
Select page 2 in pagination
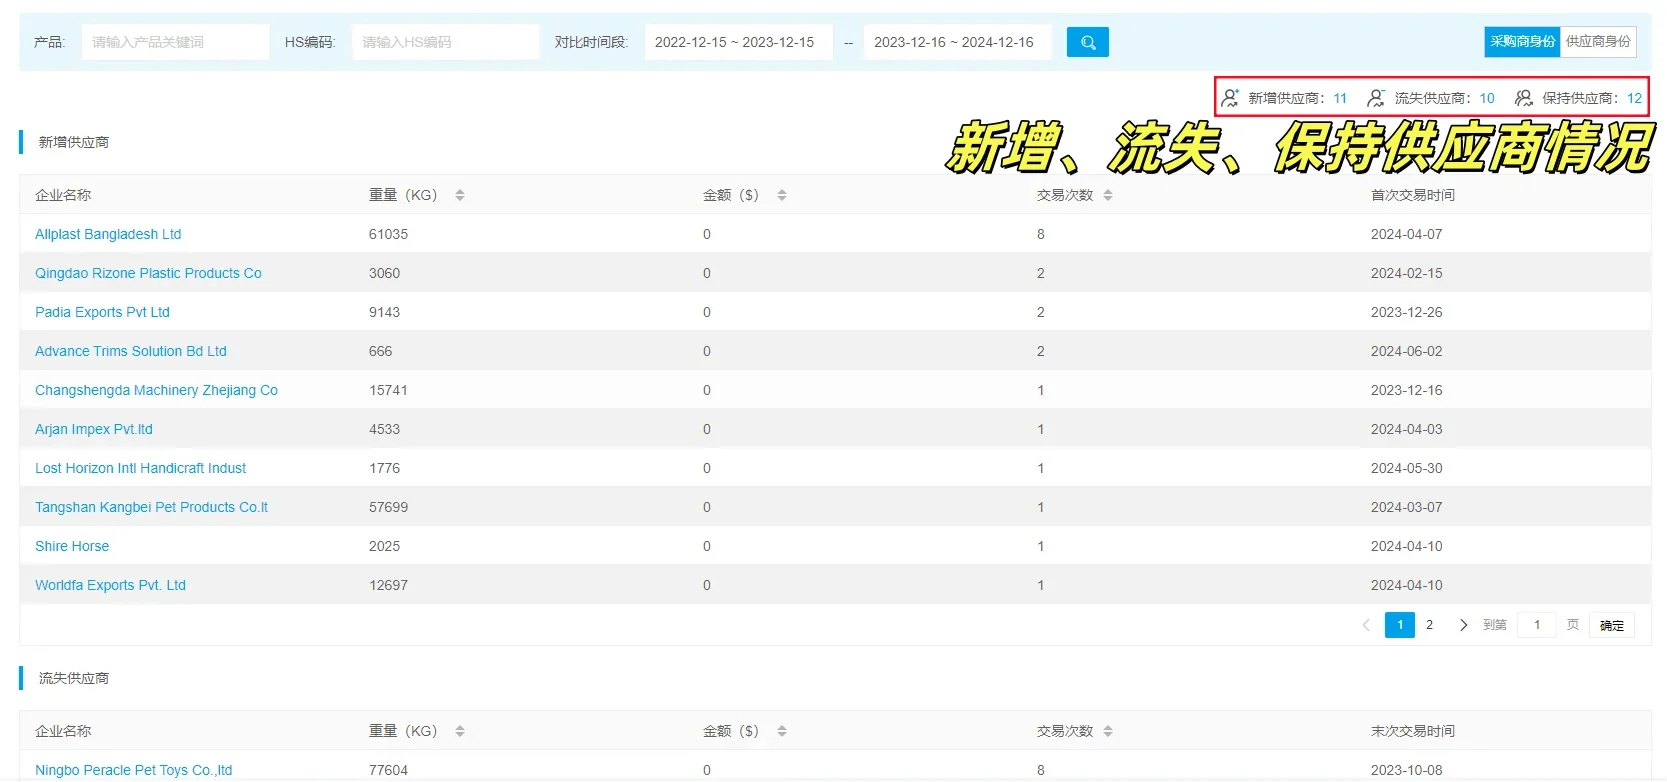tap(1429, 625)
